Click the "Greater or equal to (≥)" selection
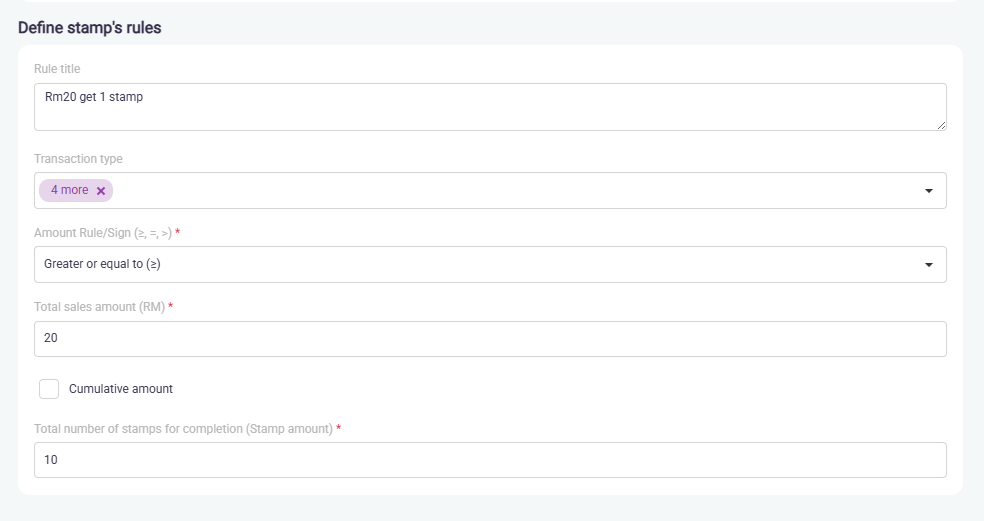The height and width of the screenshot is (521, 984). 103,265
